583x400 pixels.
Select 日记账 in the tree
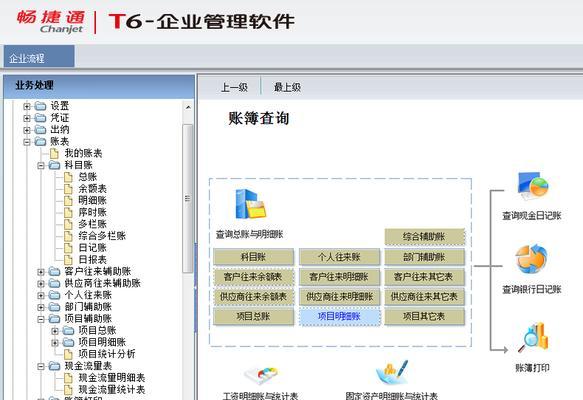point(93,248)
